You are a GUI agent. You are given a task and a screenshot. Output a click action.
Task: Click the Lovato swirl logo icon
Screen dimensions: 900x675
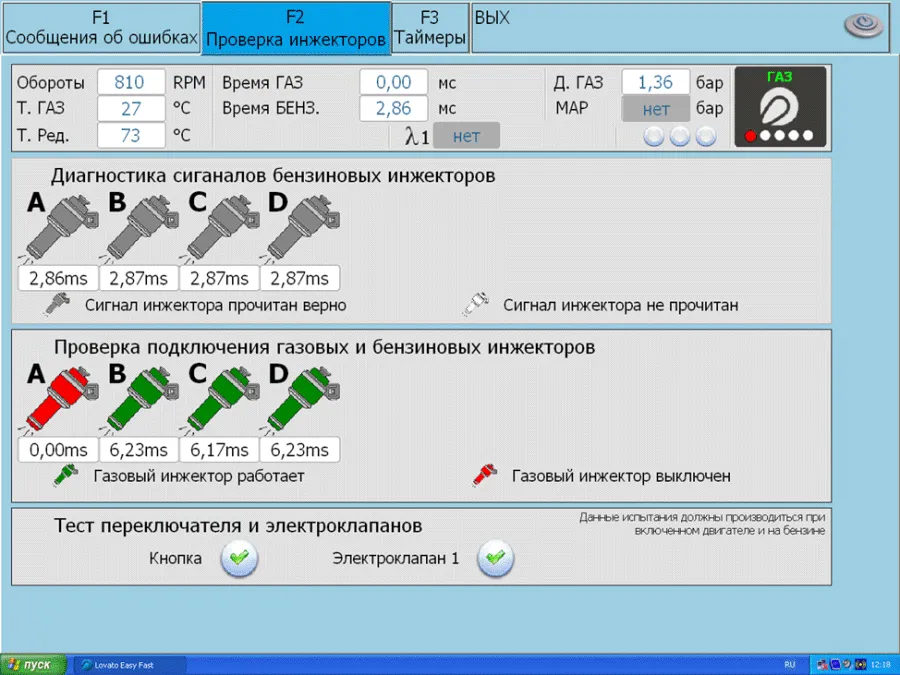863,25
